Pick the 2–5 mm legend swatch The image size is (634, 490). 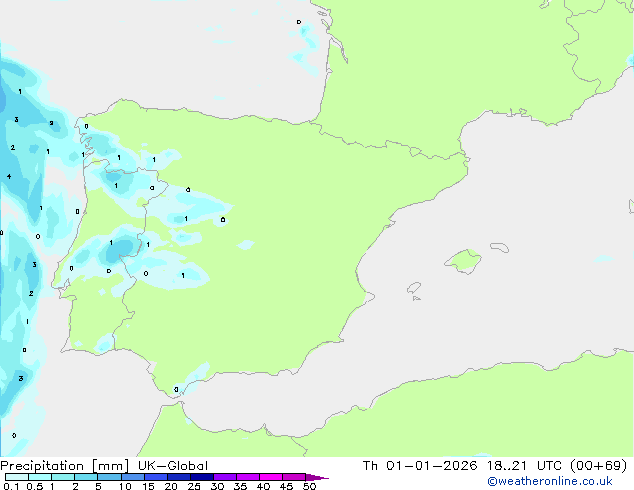point(86,477)
